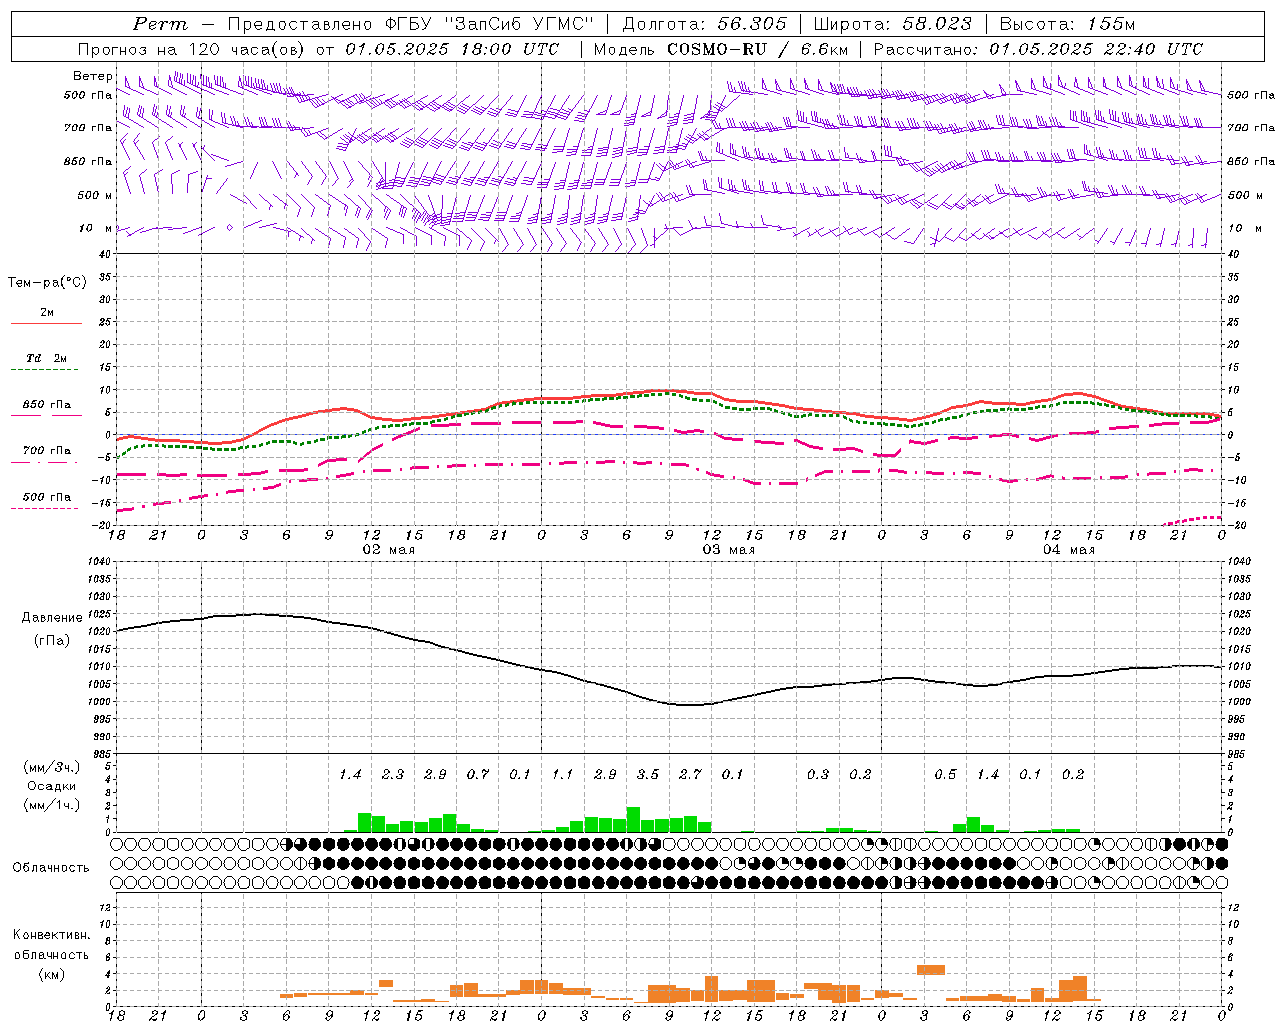Viewport: 1280px width, 1024px height.
Task: Click the "04 мая" date label
Action: 1069,550
